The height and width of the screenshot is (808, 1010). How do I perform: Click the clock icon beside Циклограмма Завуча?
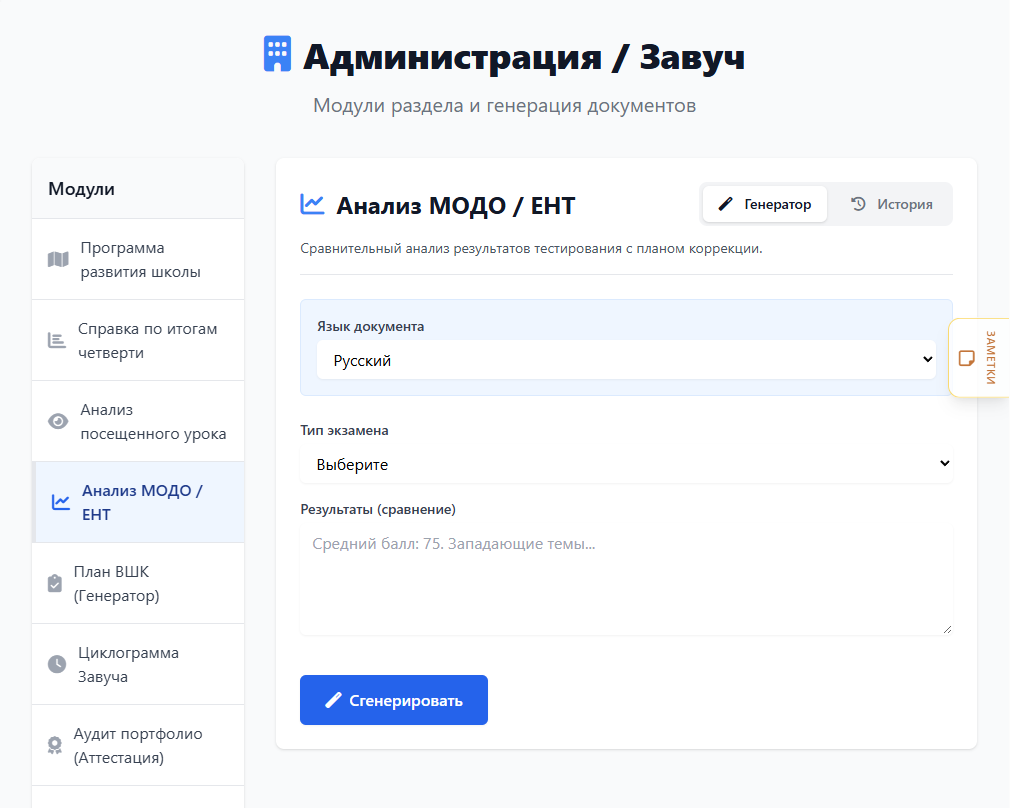[57, 664]
